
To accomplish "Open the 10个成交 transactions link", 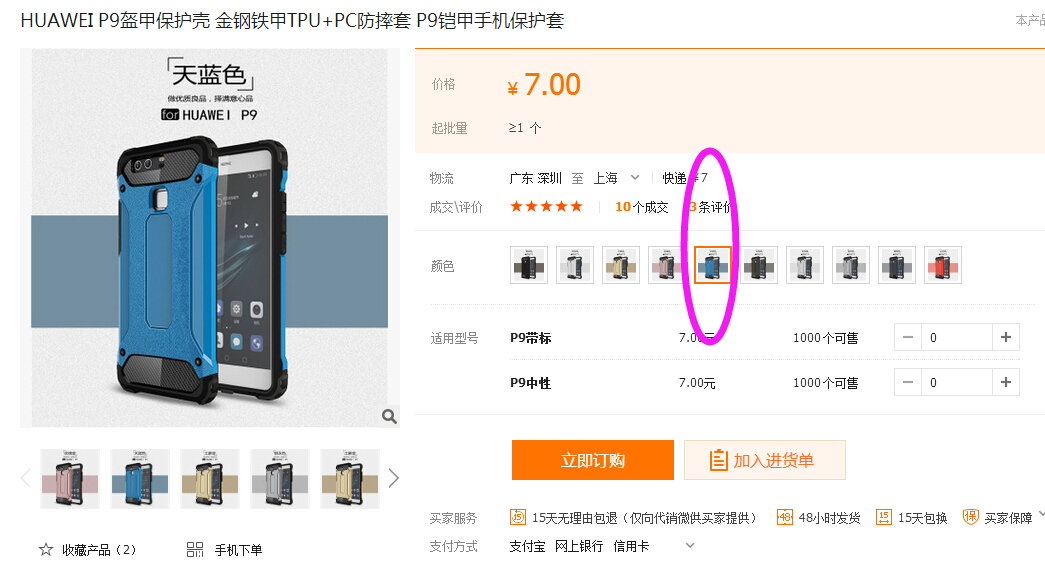I will pos(641,207).
